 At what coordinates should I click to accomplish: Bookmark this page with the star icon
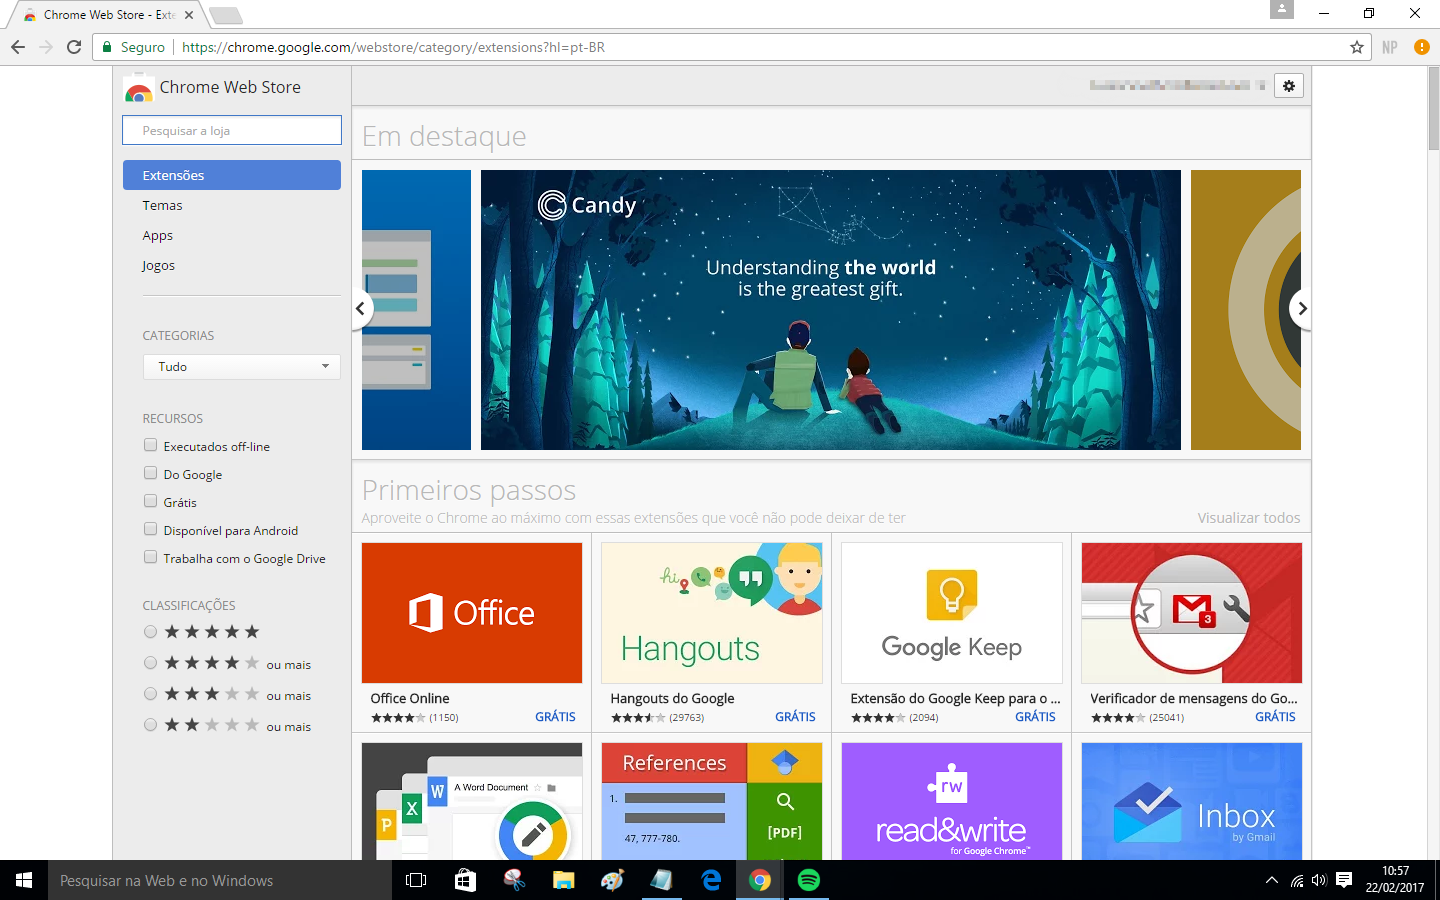[x=1357, y=47]
